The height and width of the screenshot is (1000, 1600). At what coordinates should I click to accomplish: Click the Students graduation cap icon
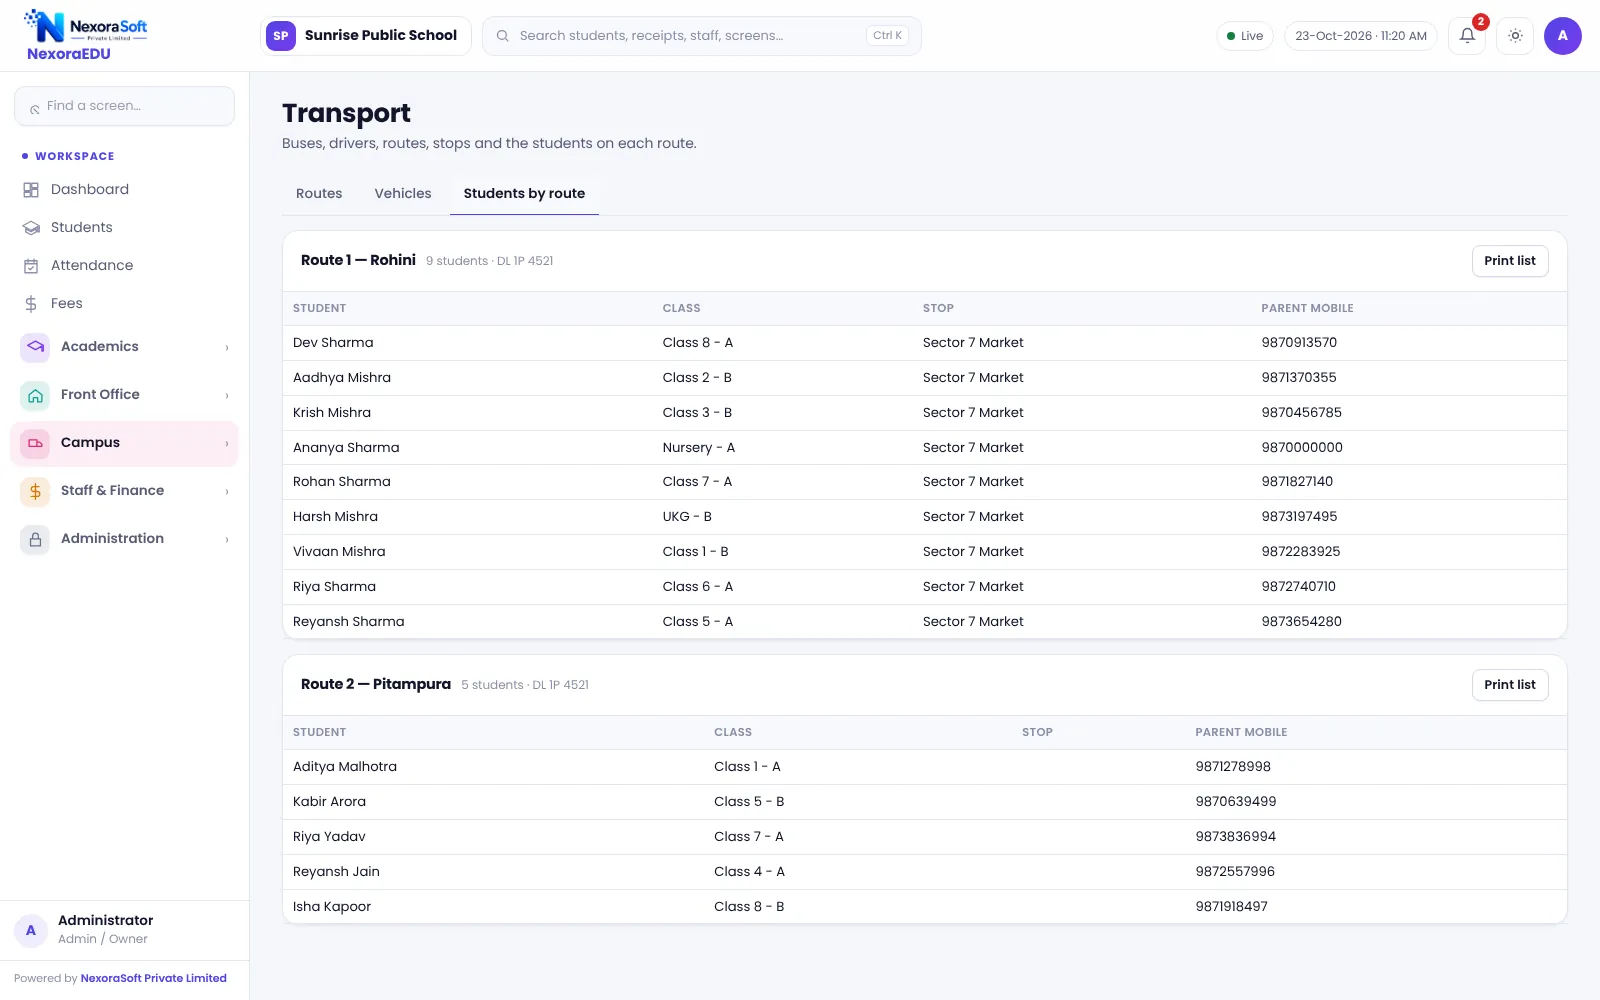click(x=31, y=228)
